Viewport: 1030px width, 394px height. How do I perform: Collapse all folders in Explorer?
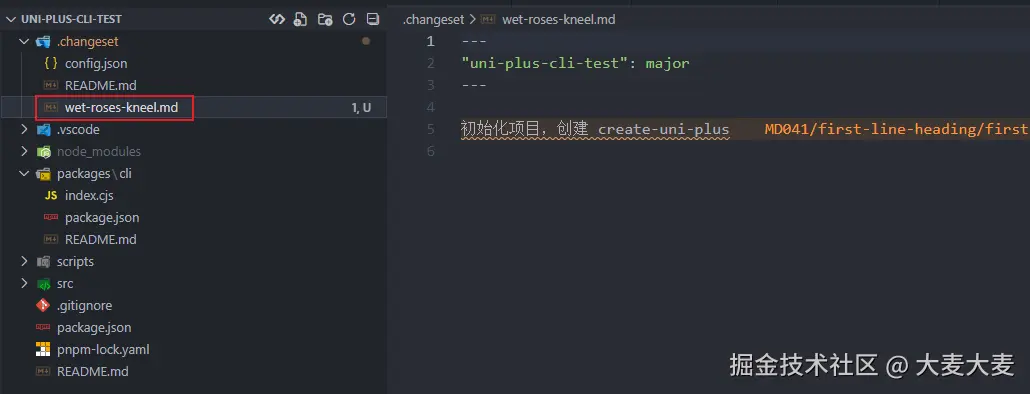click(x=373, y=19)
